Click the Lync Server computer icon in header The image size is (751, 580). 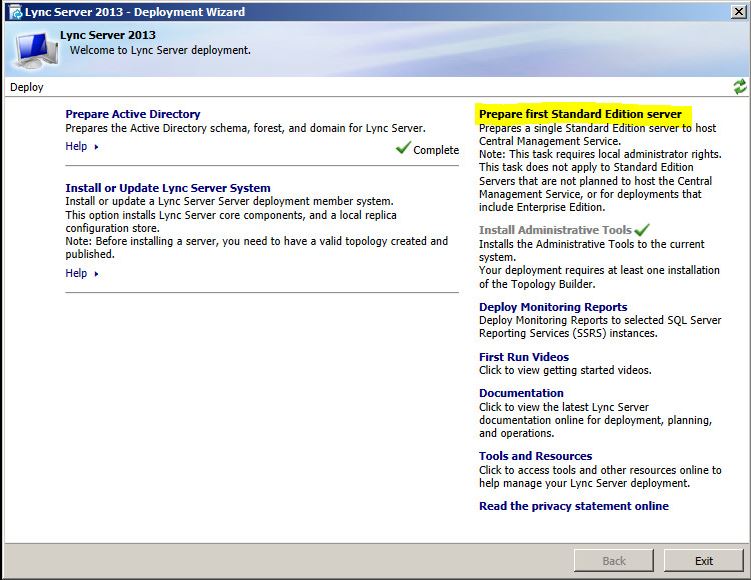[x=35, y=50]
